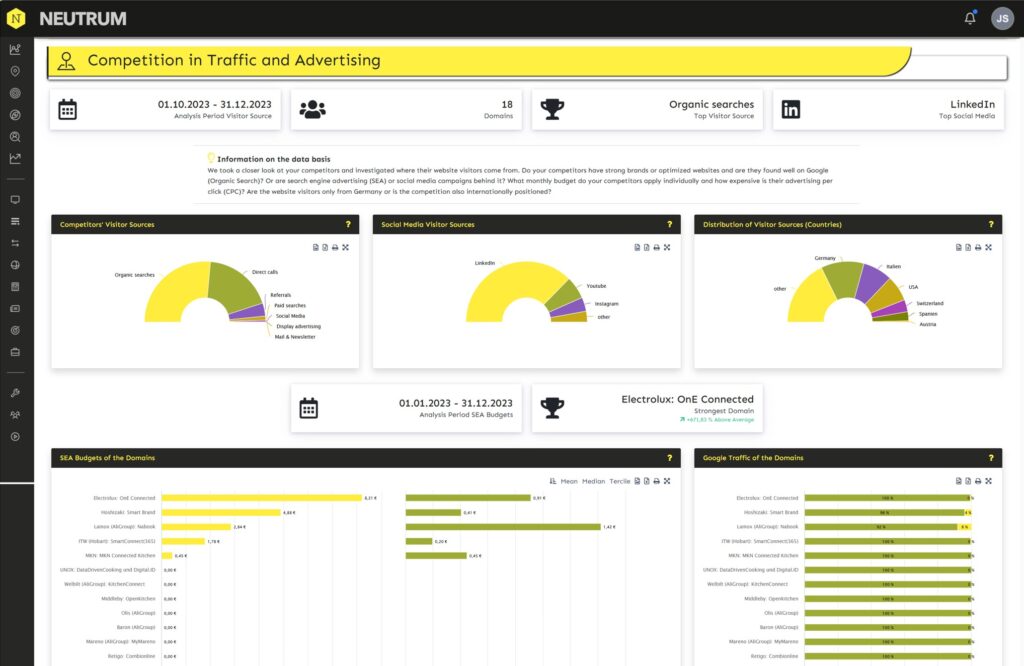Image resolution: width=1024 pixels, height=666 pixels.
Task: Click the Neutrum hexagon logo
Action: coord(16,18)
